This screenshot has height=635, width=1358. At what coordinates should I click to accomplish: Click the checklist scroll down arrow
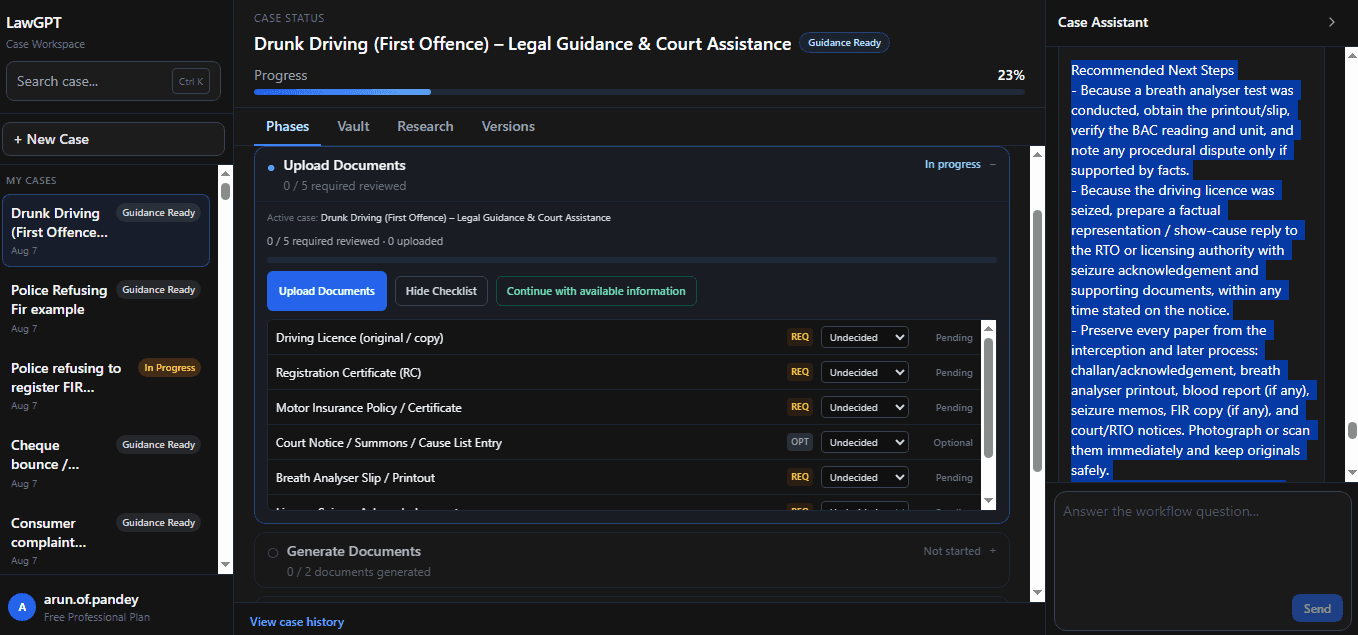coord(989,500)
